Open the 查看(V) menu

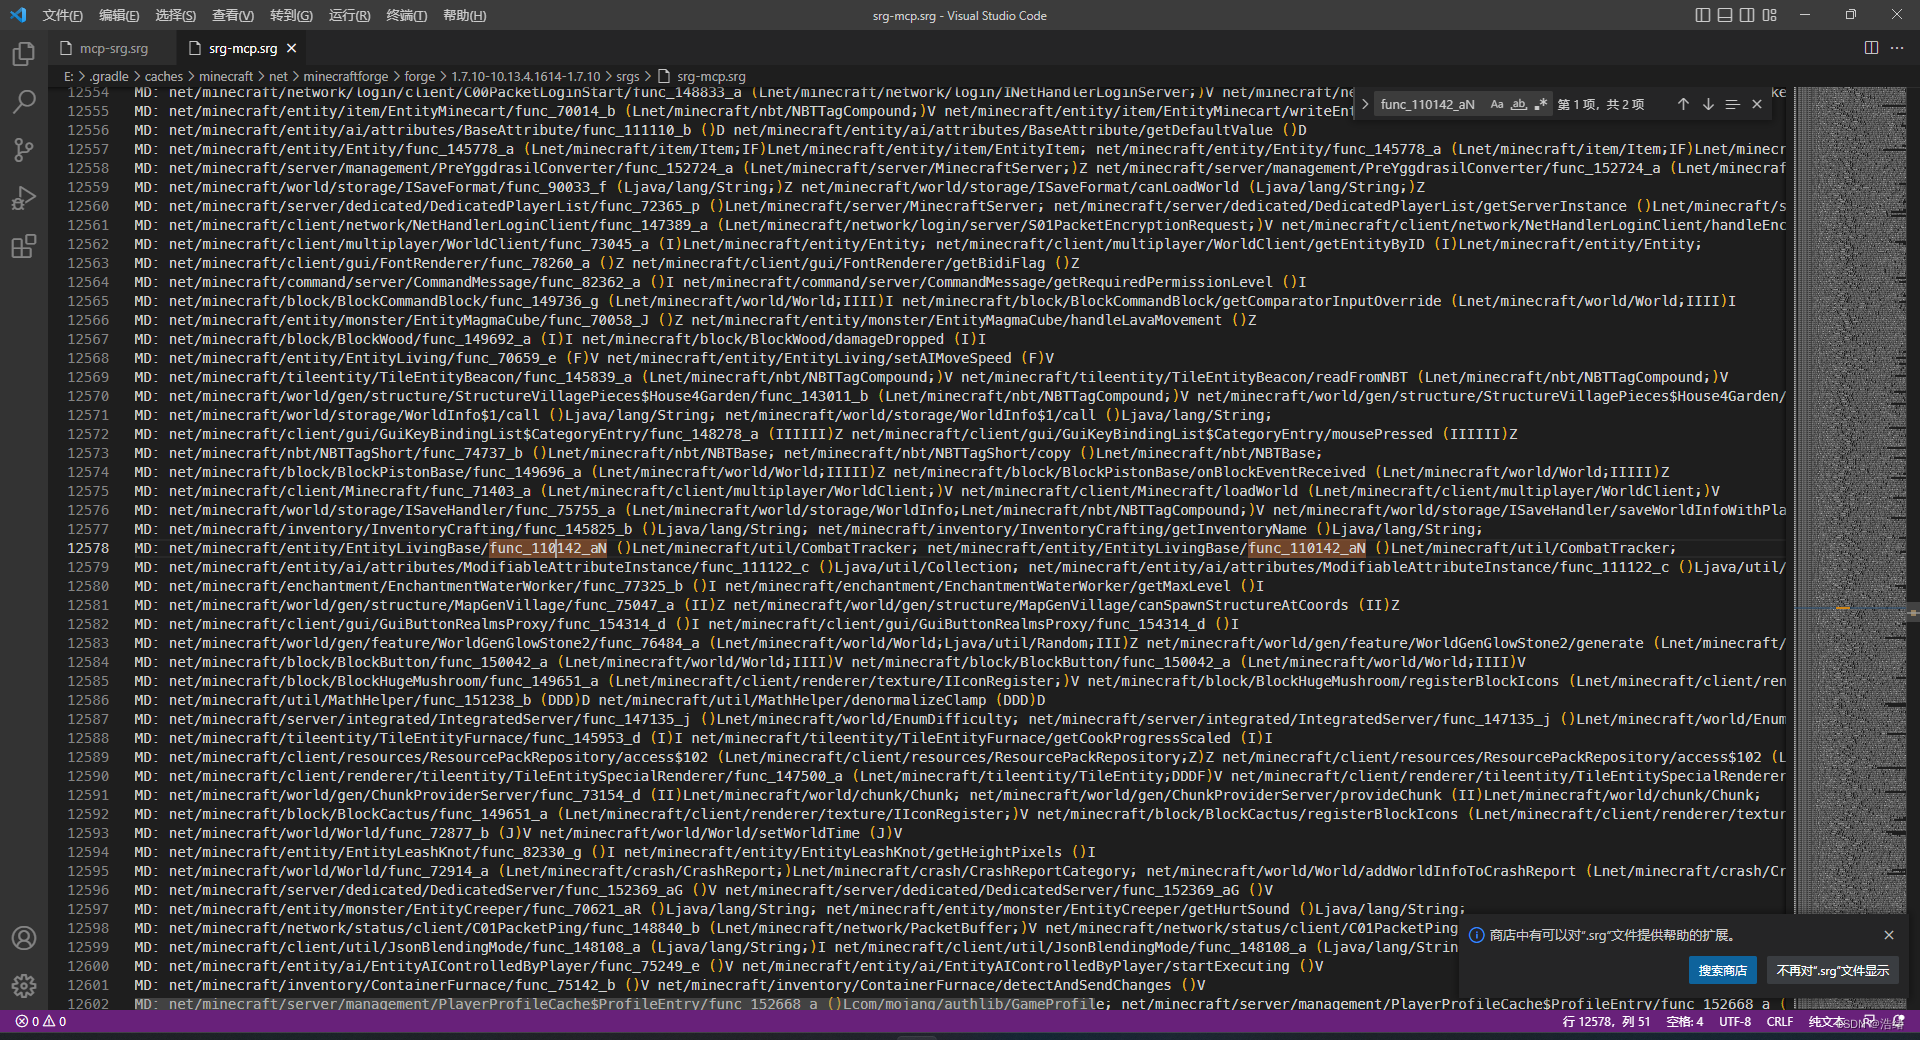(233, 15)
